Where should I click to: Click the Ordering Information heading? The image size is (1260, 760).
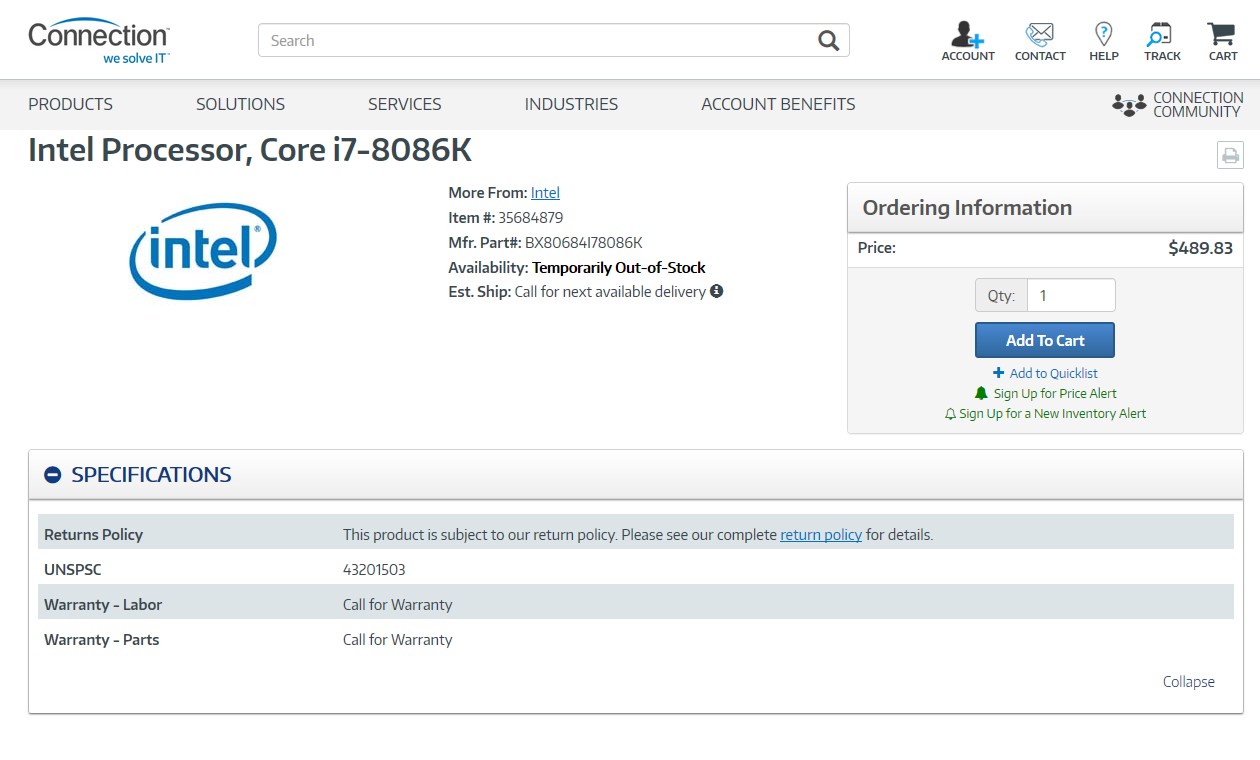tap(967, 208)
